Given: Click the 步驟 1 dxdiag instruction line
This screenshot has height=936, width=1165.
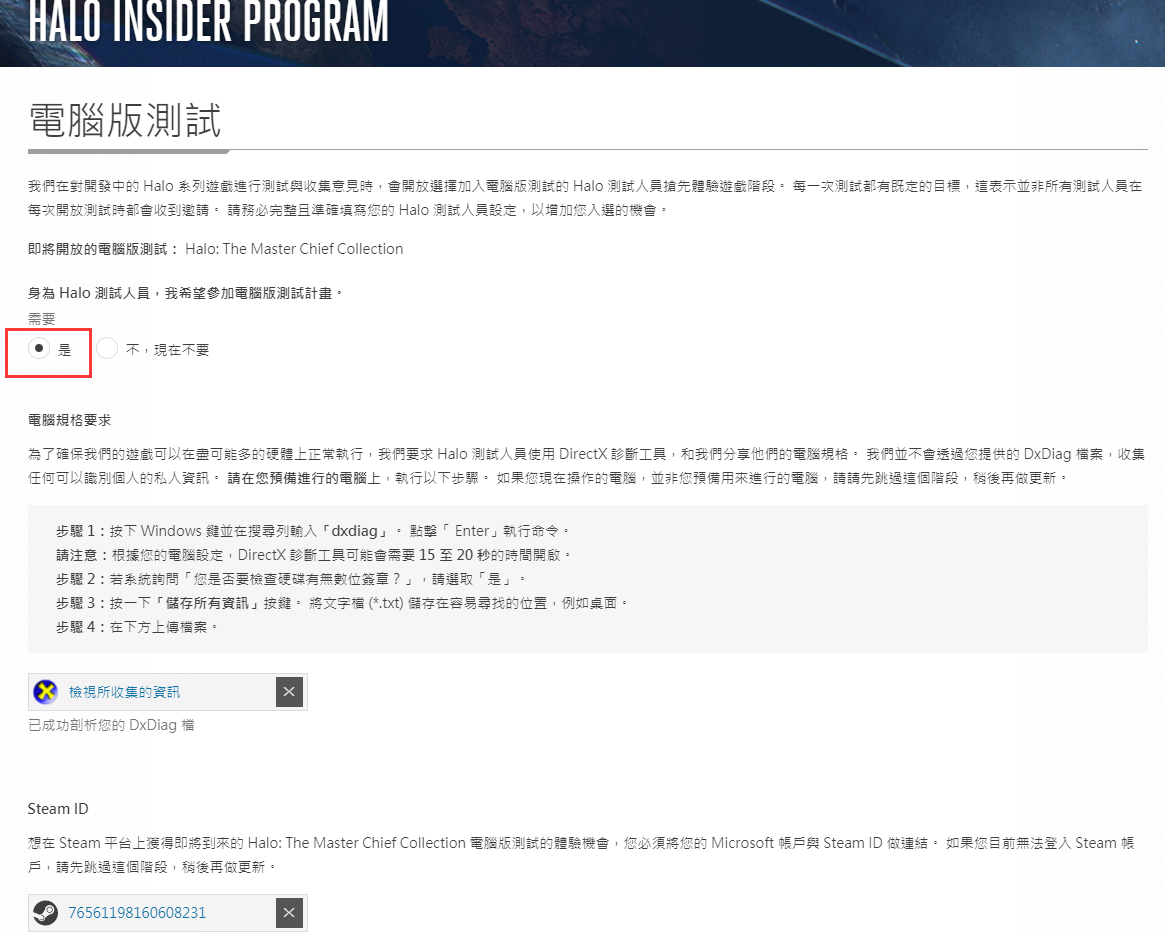Looking at the screenshot, I should point(313,531).
